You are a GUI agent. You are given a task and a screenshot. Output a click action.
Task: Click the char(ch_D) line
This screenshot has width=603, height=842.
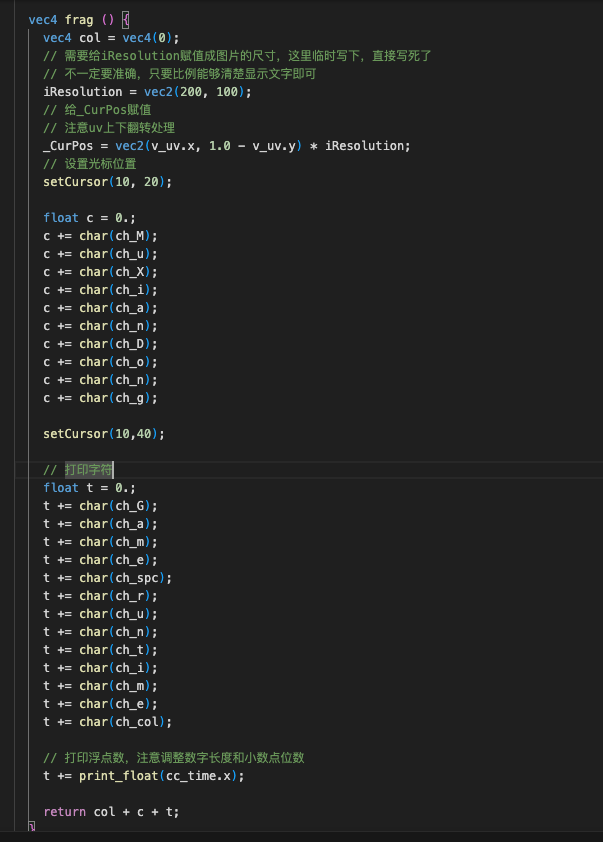coord(100,343)
